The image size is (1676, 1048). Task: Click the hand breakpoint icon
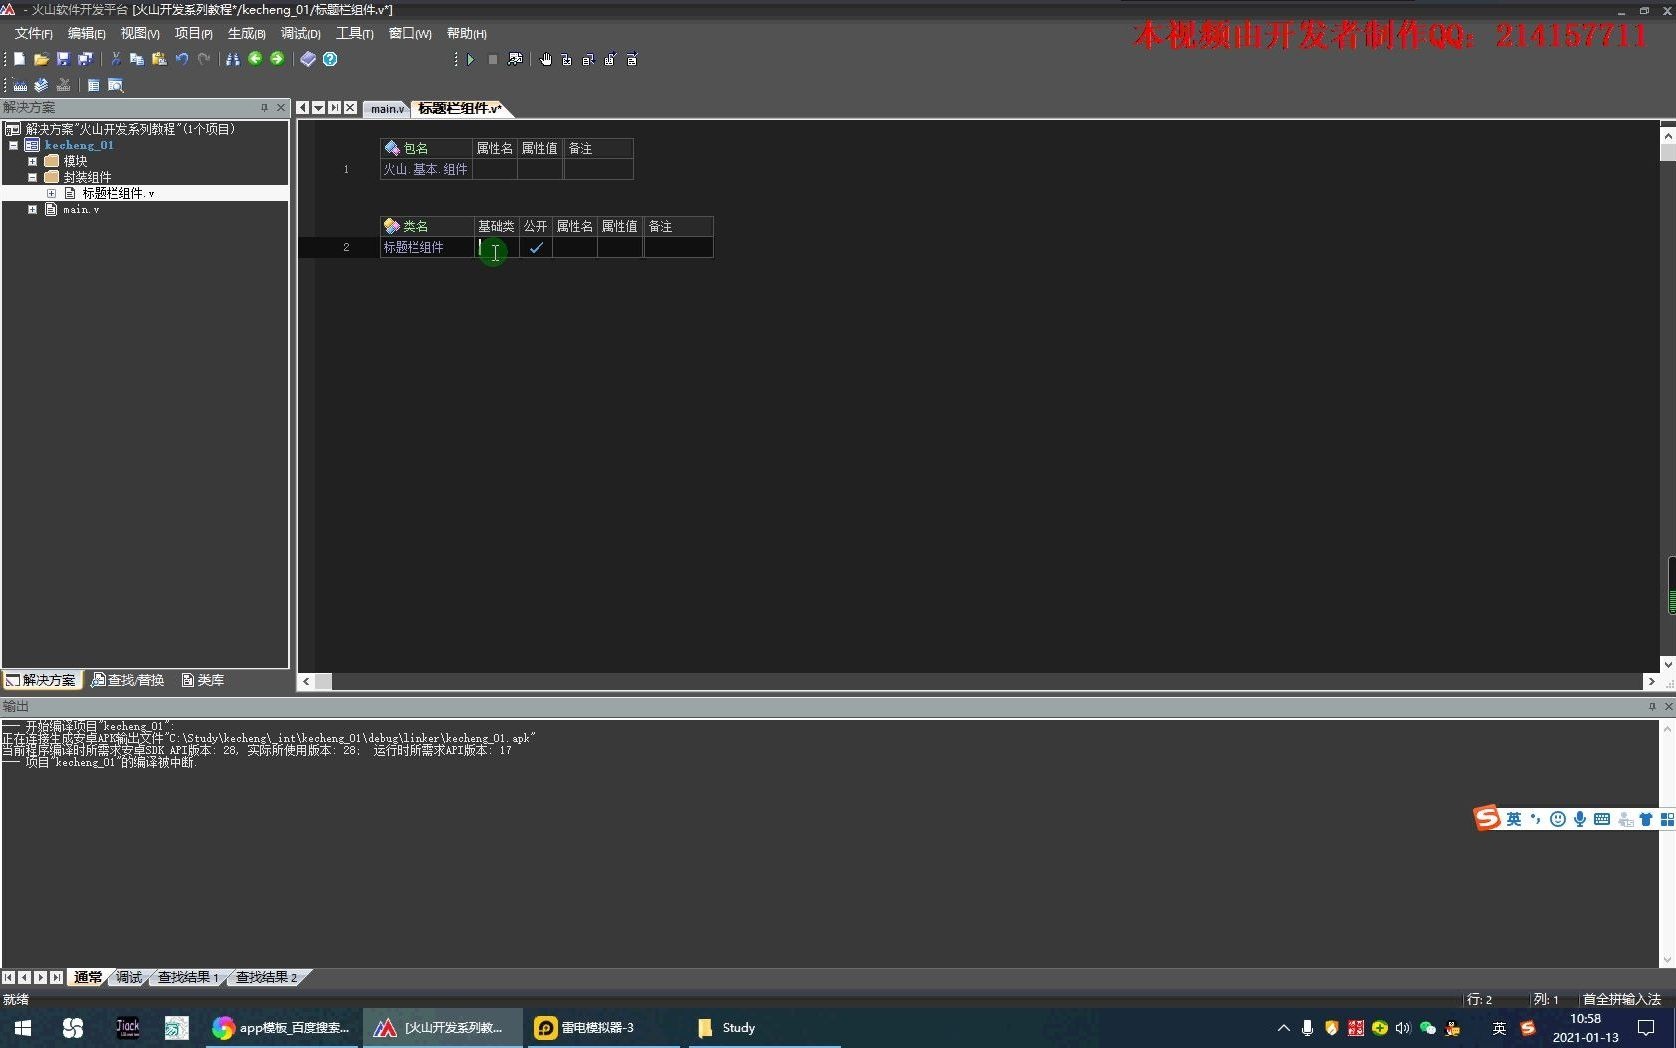tap(546, 60)
